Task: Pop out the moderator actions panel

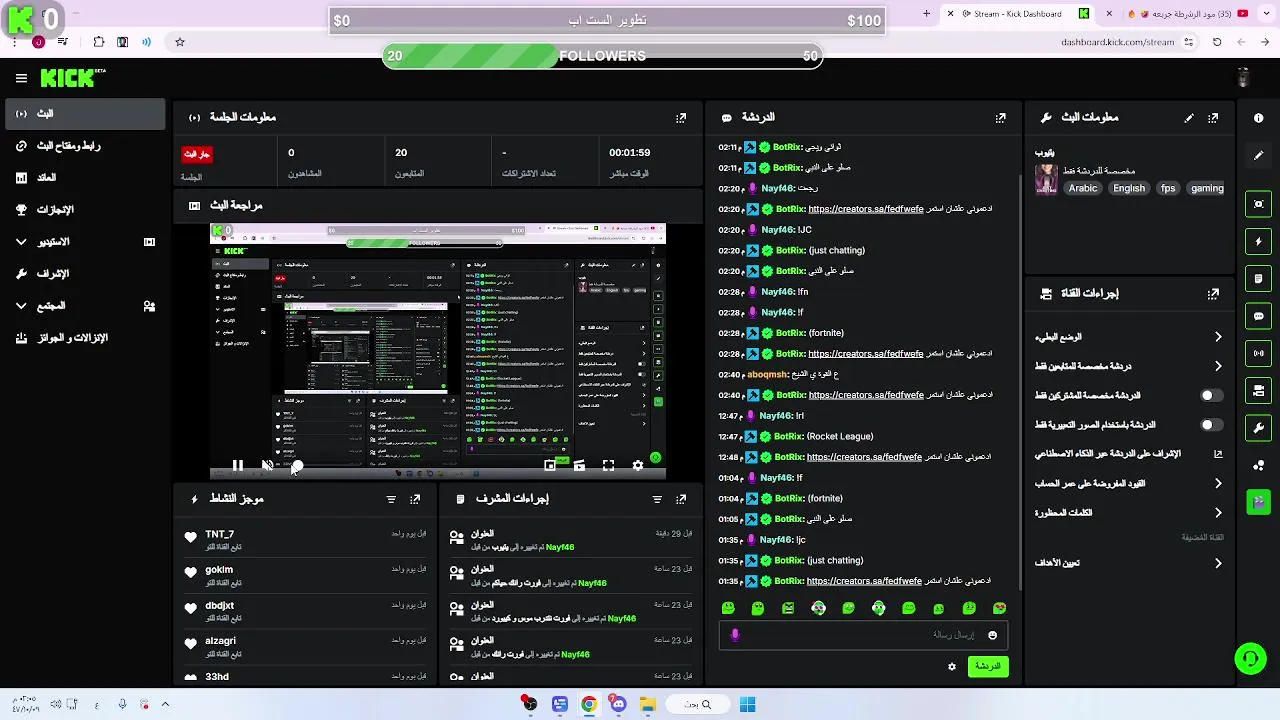Action: click(681, 499)
